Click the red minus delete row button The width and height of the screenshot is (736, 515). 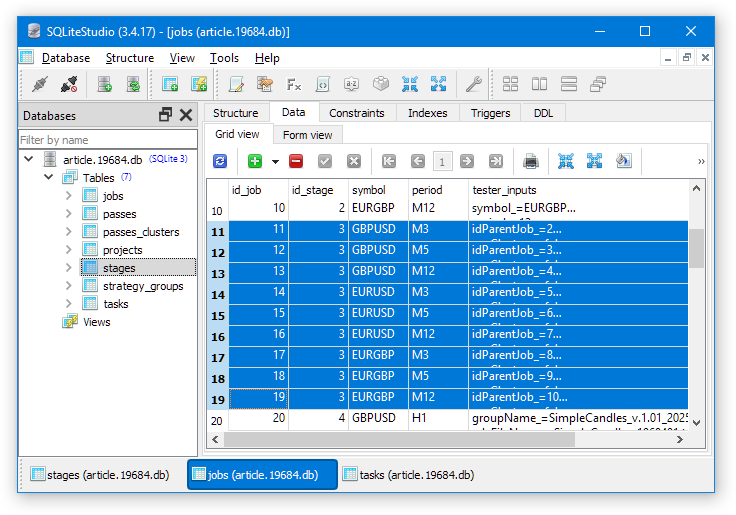(x=296, y=161)
